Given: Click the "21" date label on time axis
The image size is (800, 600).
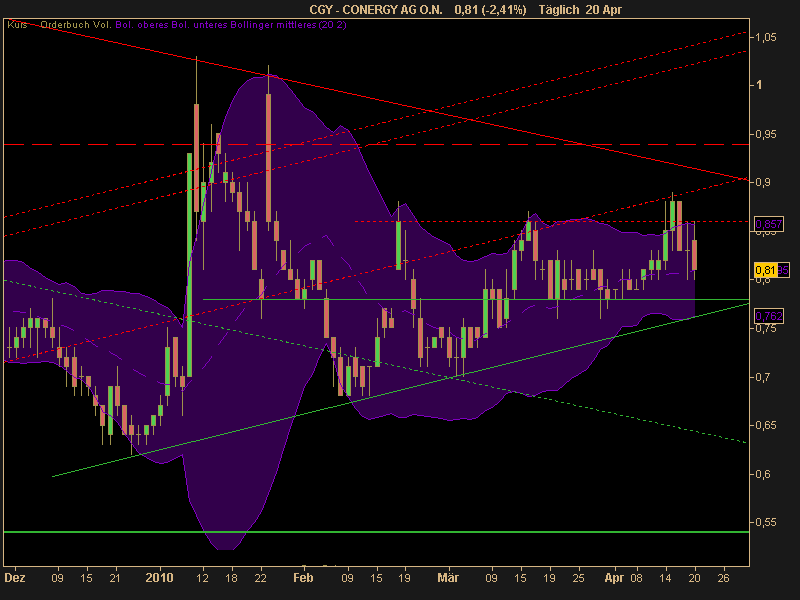Looking at the screenshot, I should click(x=115, y=578).
